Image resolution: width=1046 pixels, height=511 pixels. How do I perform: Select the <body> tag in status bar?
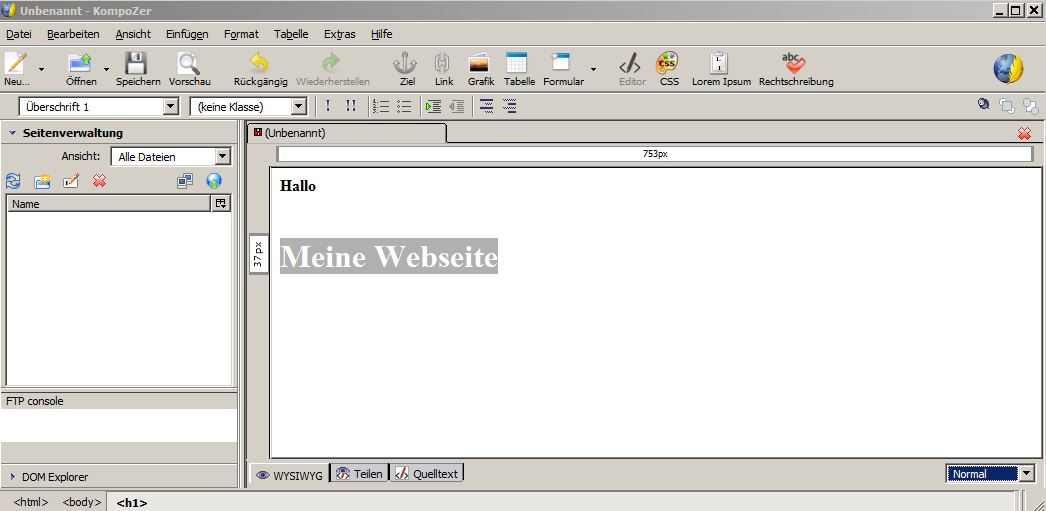[x=81, y=502]
